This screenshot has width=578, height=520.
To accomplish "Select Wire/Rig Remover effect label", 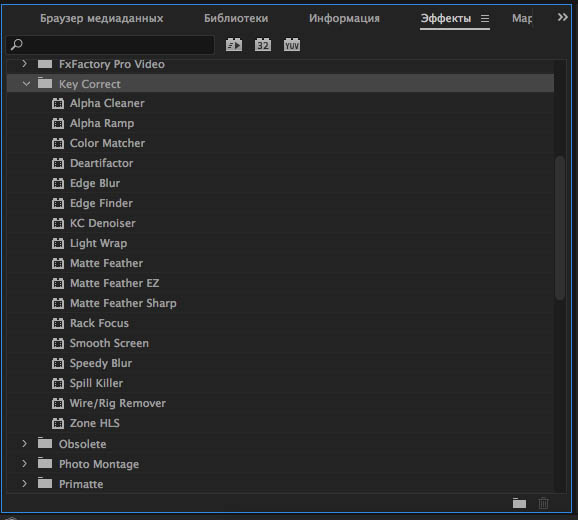I will click(x=118, y=403).
